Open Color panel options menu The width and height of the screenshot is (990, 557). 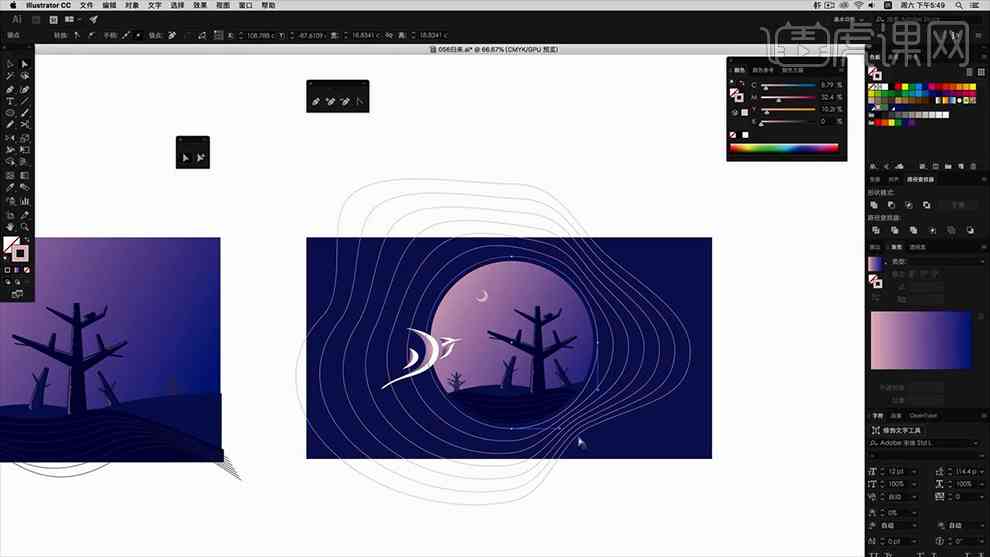[840, 70]
